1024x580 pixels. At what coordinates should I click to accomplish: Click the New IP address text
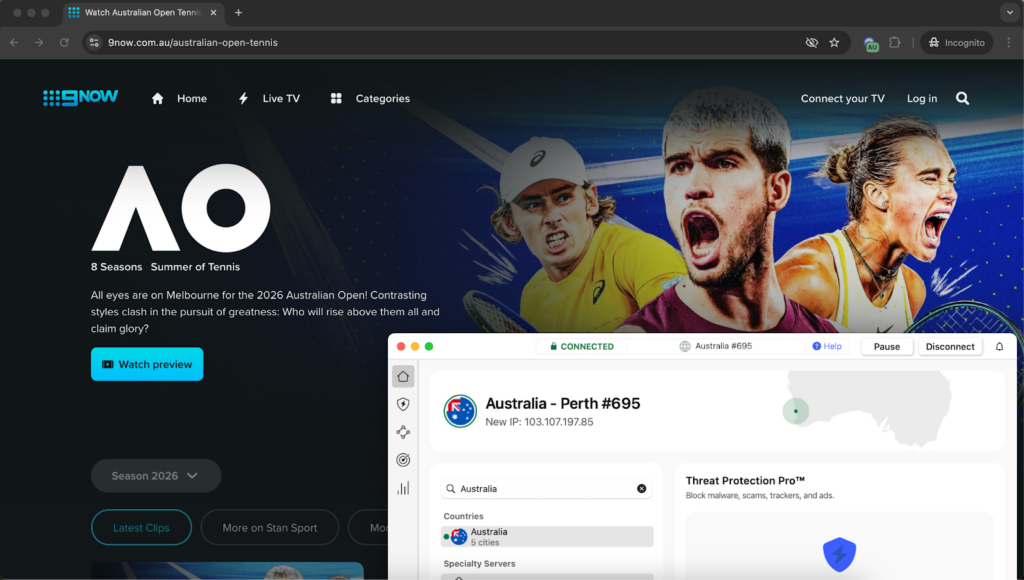click(539, 422)
